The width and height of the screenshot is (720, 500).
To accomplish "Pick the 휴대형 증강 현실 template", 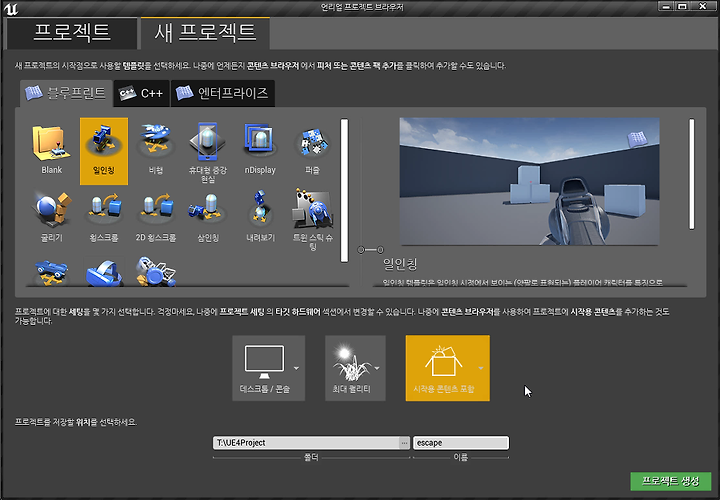I will (x=208, y=151).
